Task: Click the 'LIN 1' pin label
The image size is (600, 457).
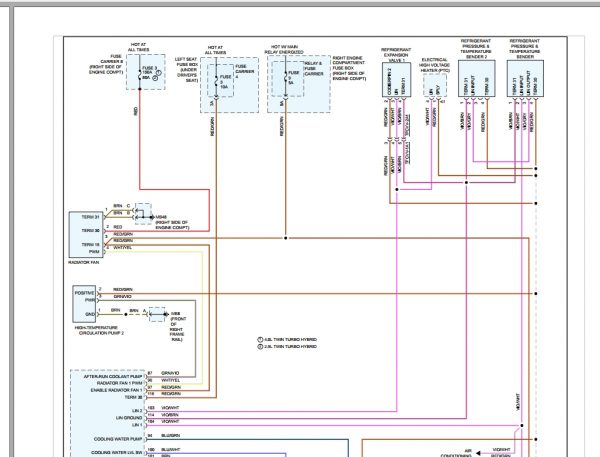Action: (x=137, y=425)
